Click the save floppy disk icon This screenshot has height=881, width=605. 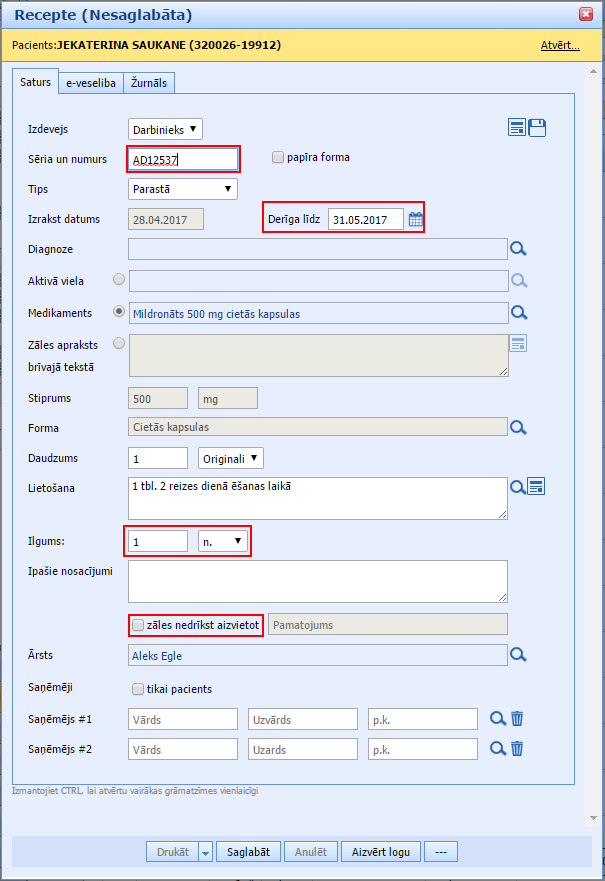[537, 127]
